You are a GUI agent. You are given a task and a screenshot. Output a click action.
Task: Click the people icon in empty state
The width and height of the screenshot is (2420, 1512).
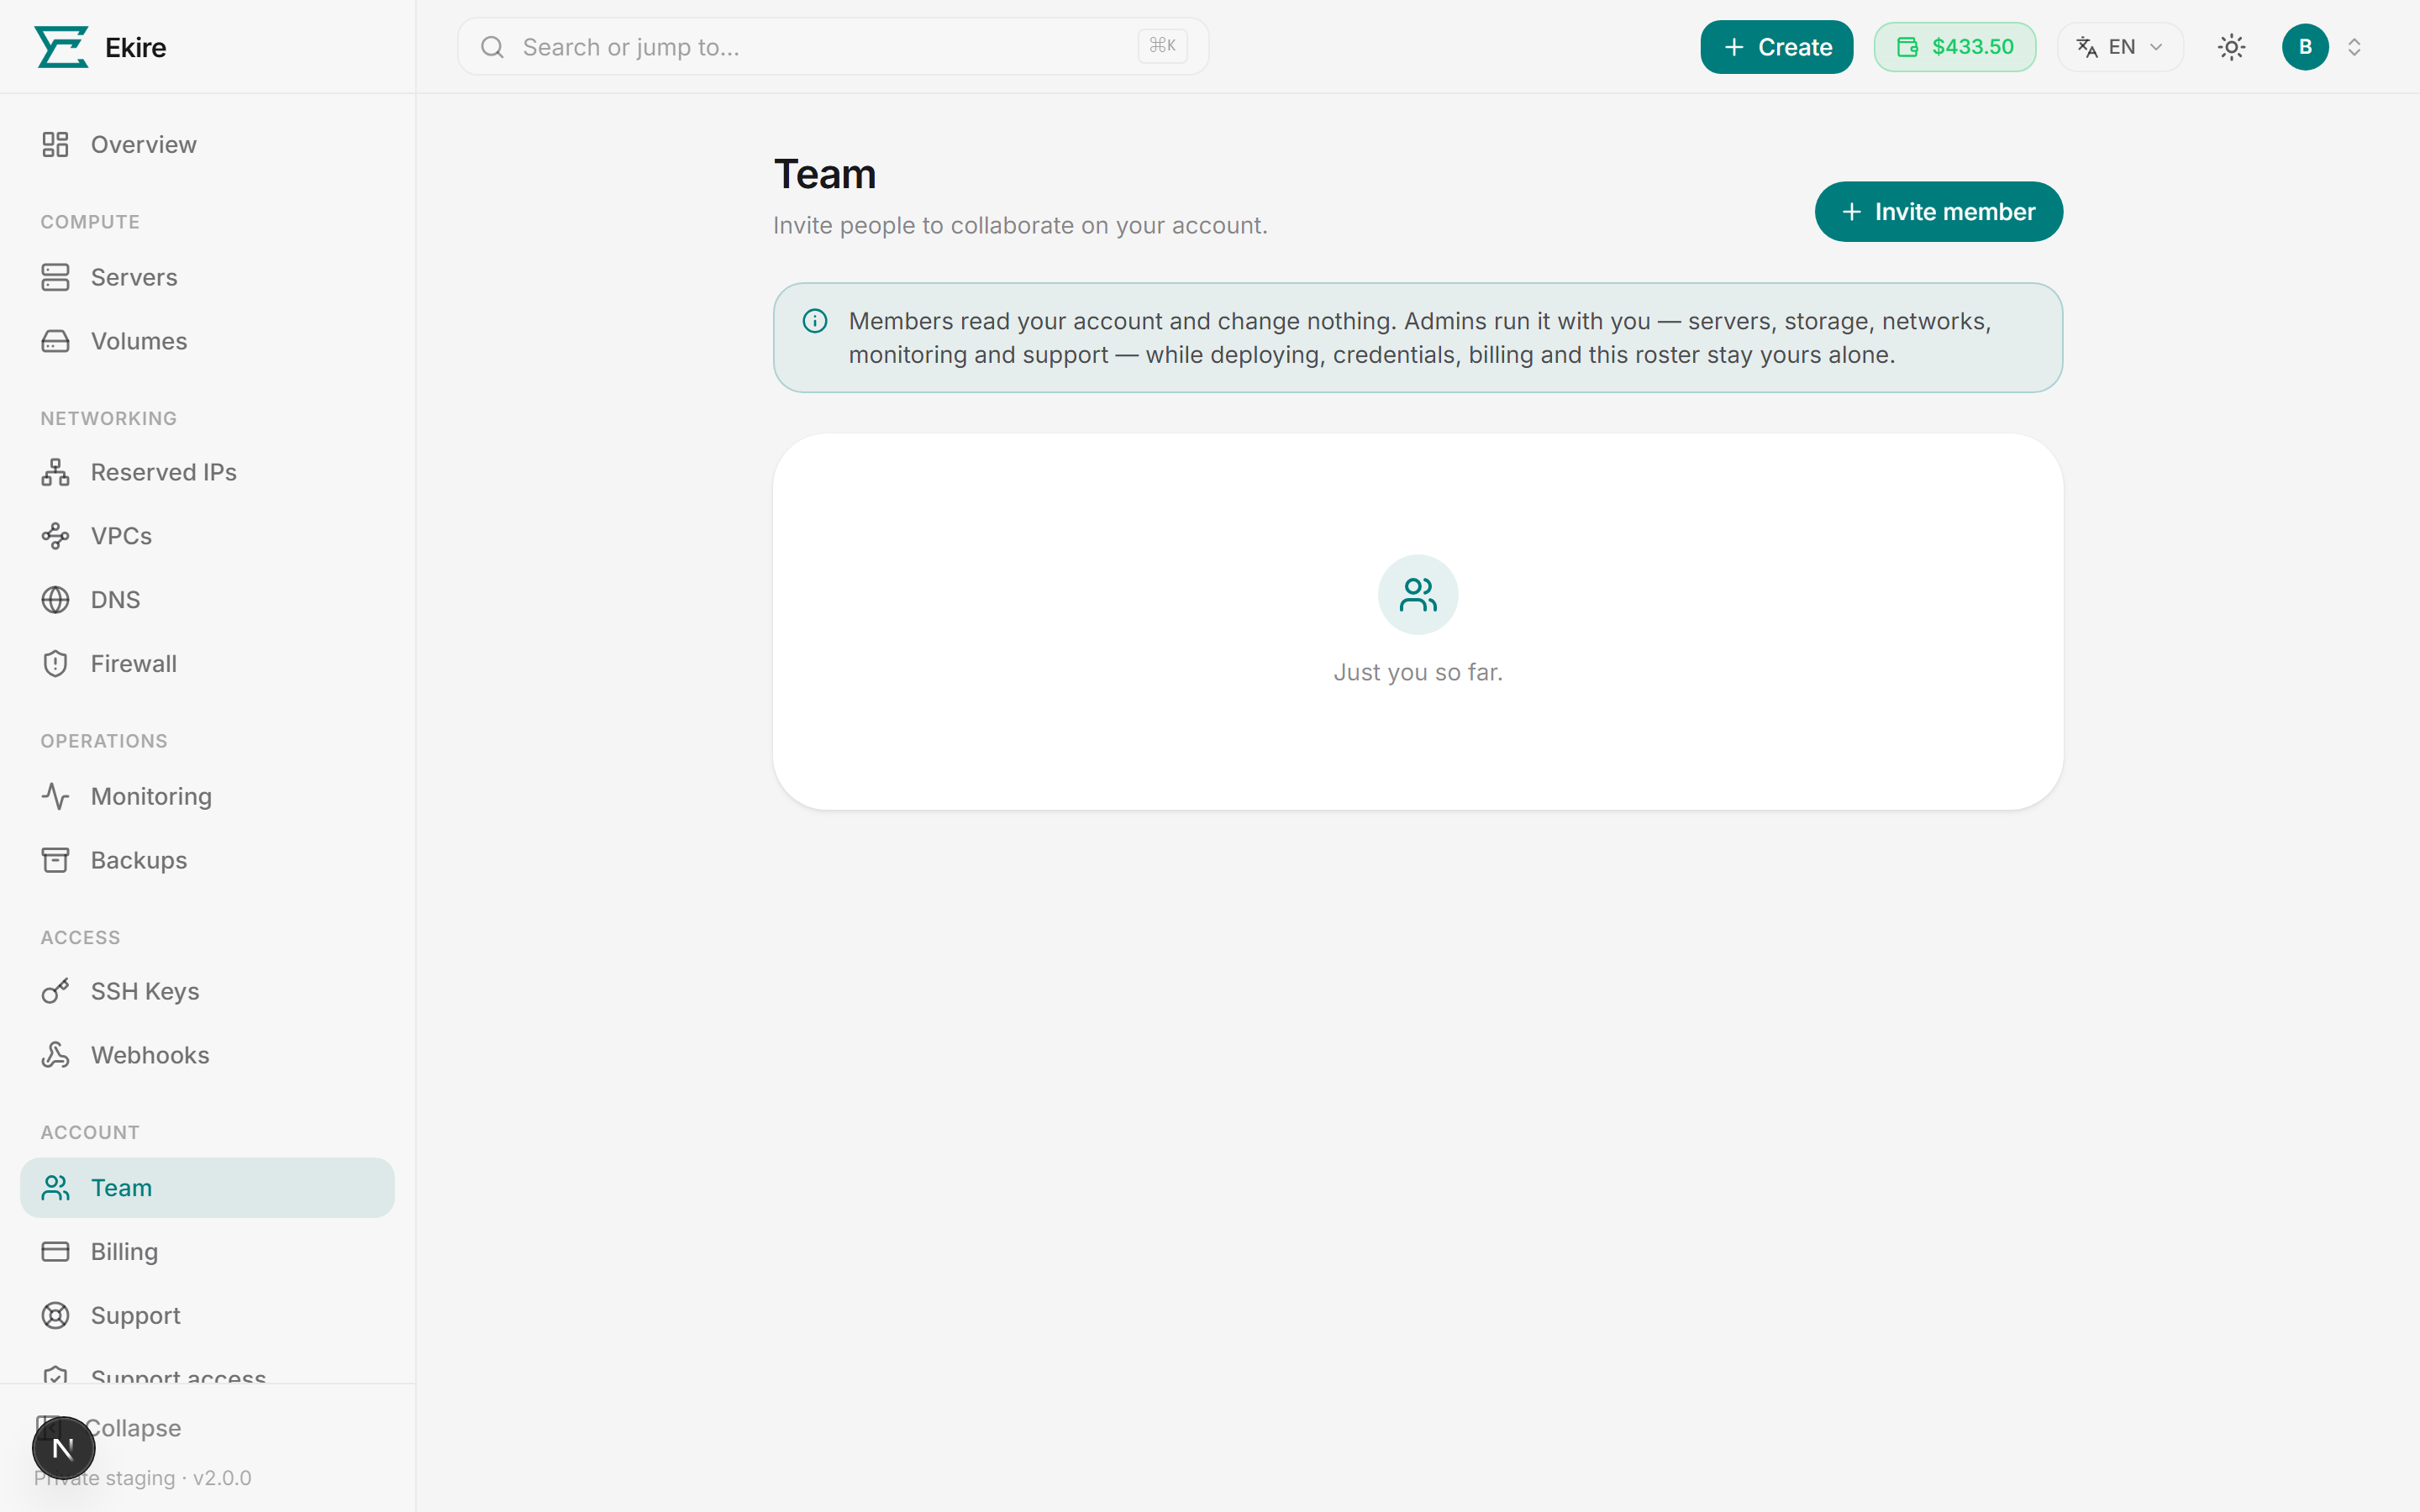(x=1418, y=595)
